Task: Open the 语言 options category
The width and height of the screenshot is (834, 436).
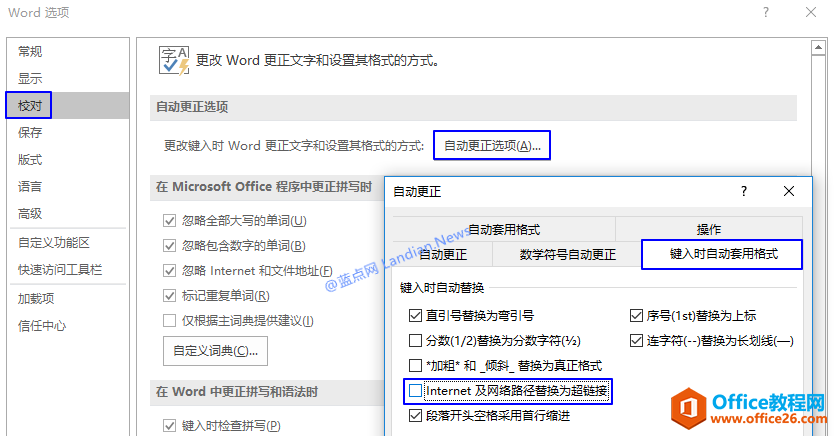Action: [30, 187]
